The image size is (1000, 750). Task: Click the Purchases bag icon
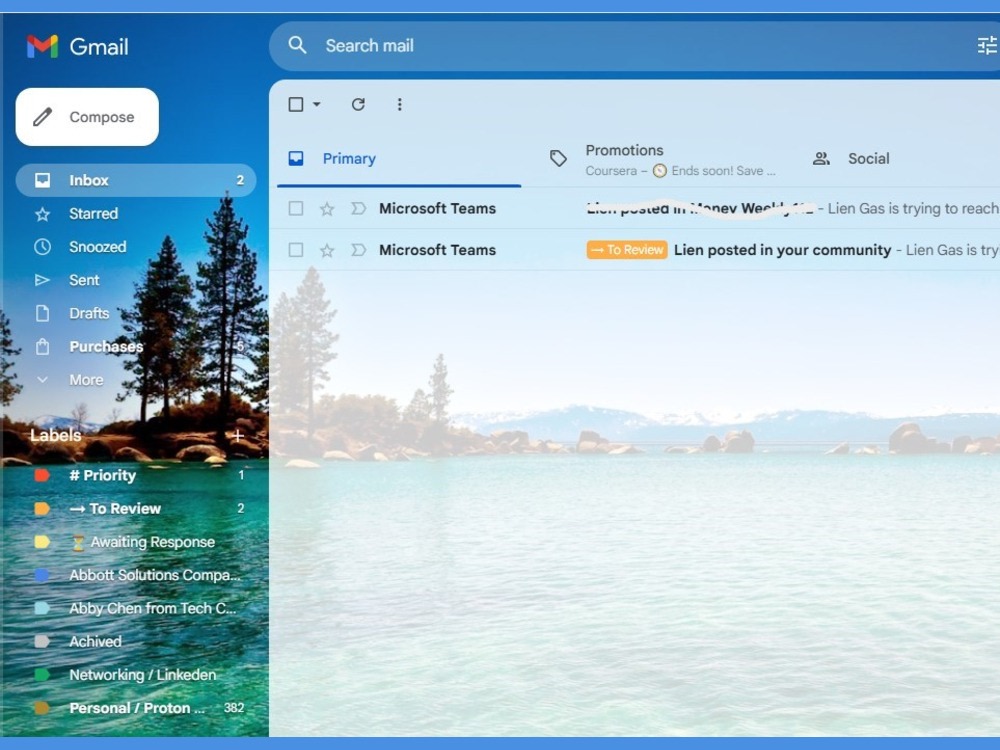[42, 346]
